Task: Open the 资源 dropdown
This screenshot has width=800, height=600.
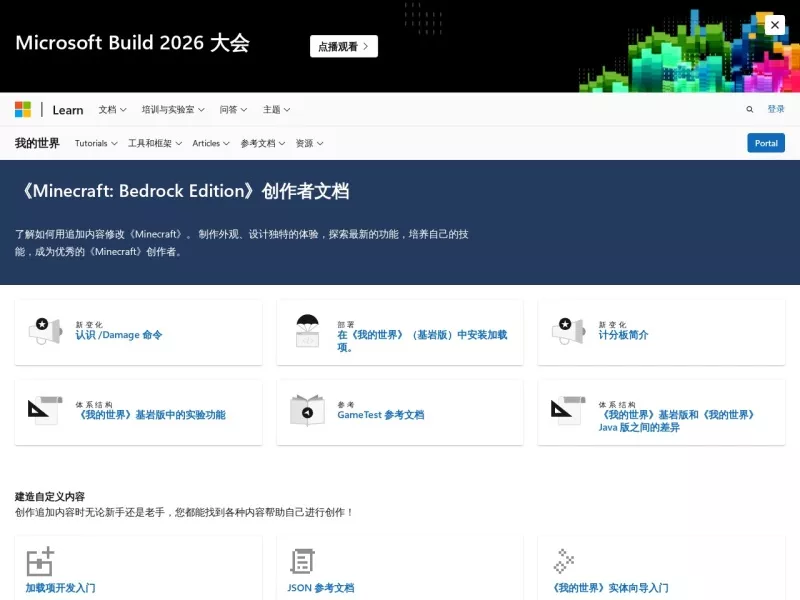Action: pyautogui.click(x=309, y=143)
